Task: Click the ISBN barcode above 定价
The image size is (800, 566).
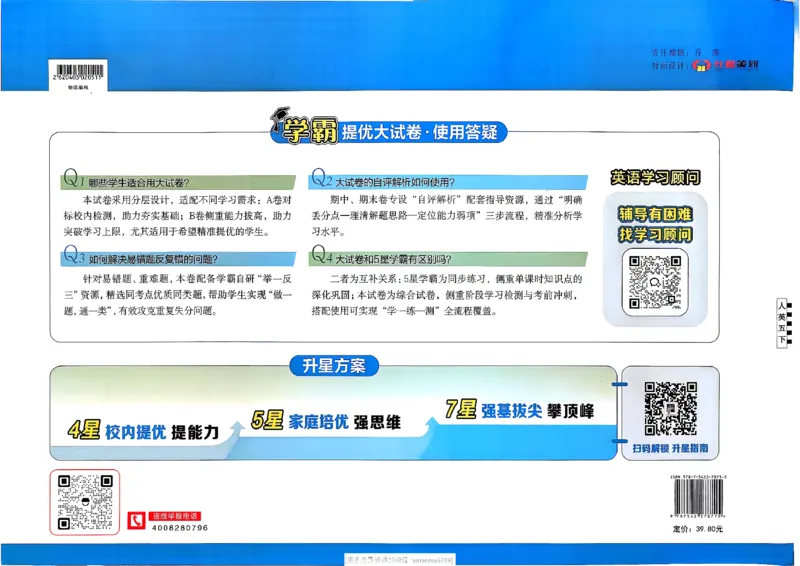Action: [x=698, y=498]
